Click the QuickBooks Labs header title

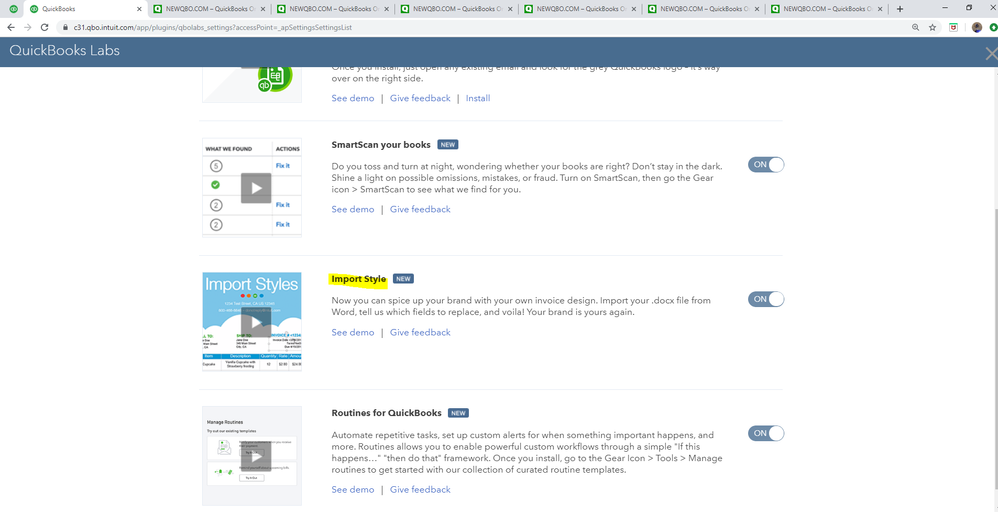tap(64, 51)
